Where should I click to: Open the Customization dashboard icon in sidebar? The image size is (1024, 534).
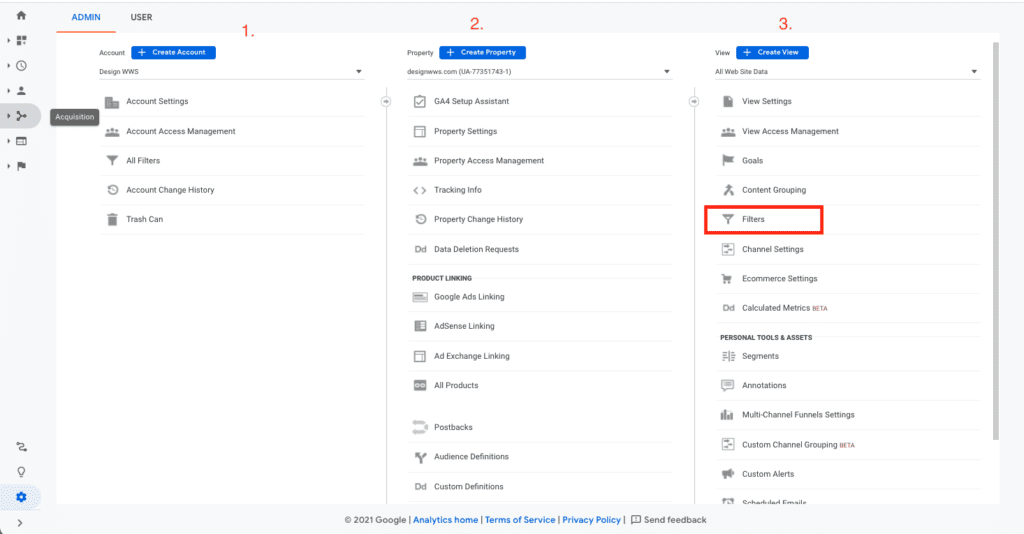coord(22,40)
